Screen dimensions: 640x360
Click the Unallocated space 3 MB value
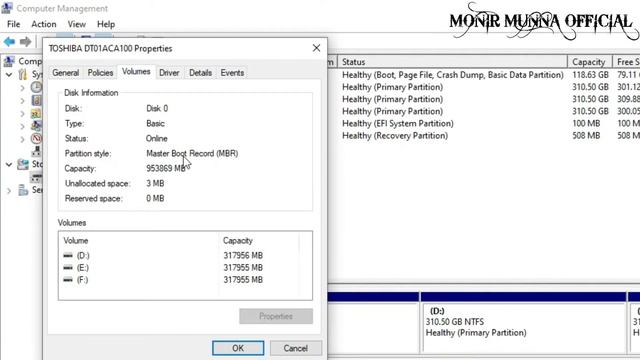[x=155, y=184]
